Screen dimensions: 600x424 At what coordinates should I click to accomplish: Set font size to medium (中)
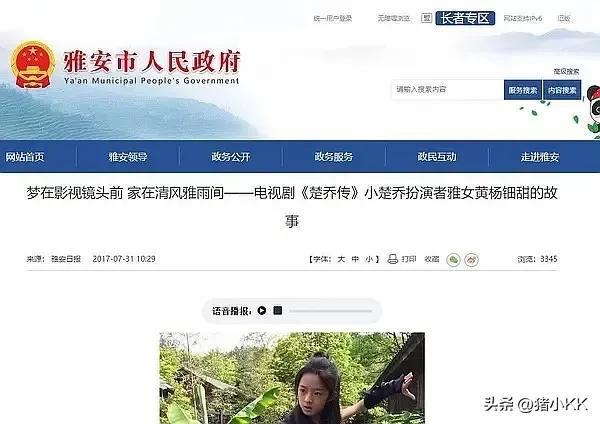coord(355,259)
